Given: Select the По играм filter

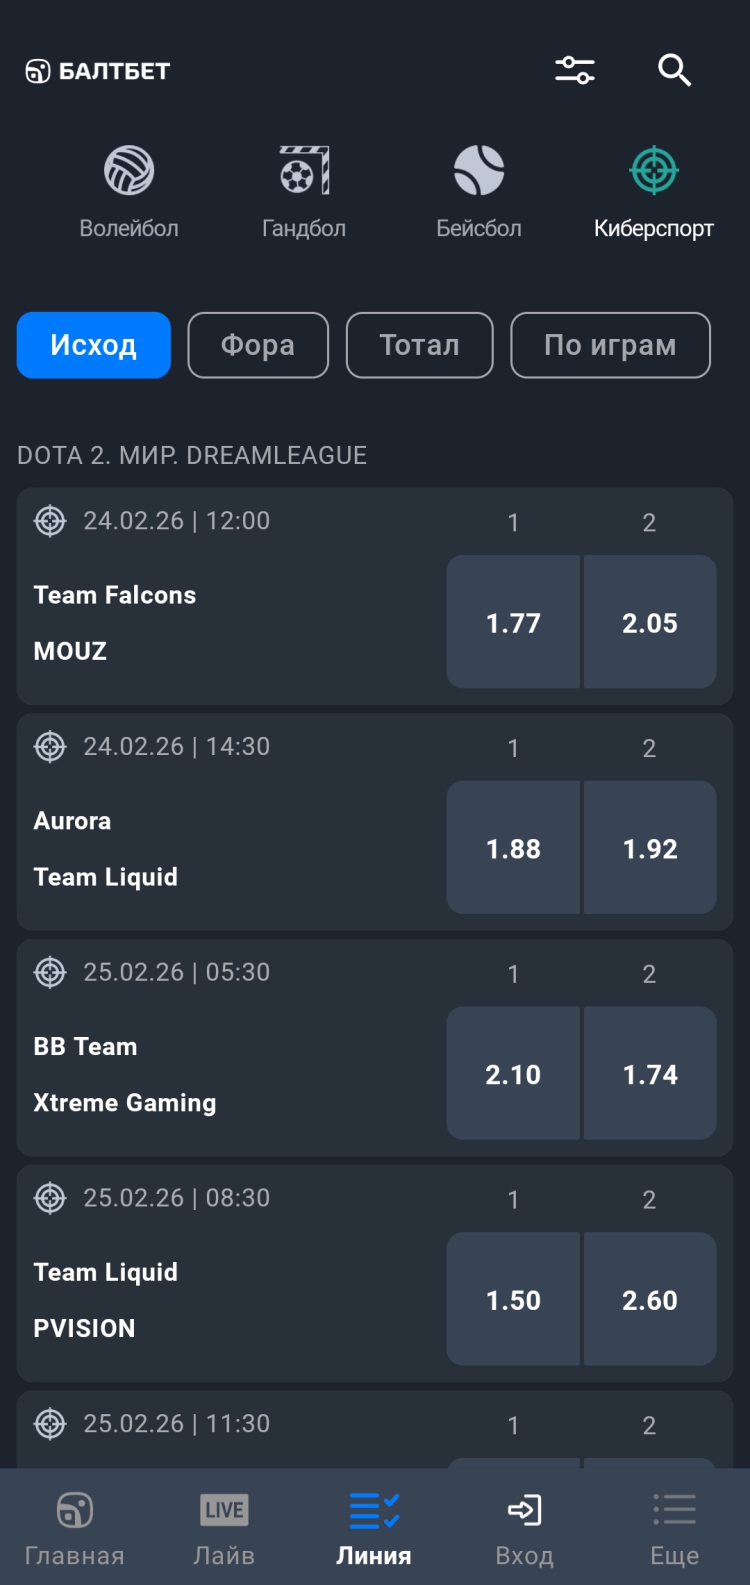Looking at the screenshot, I should pos(610,345).
